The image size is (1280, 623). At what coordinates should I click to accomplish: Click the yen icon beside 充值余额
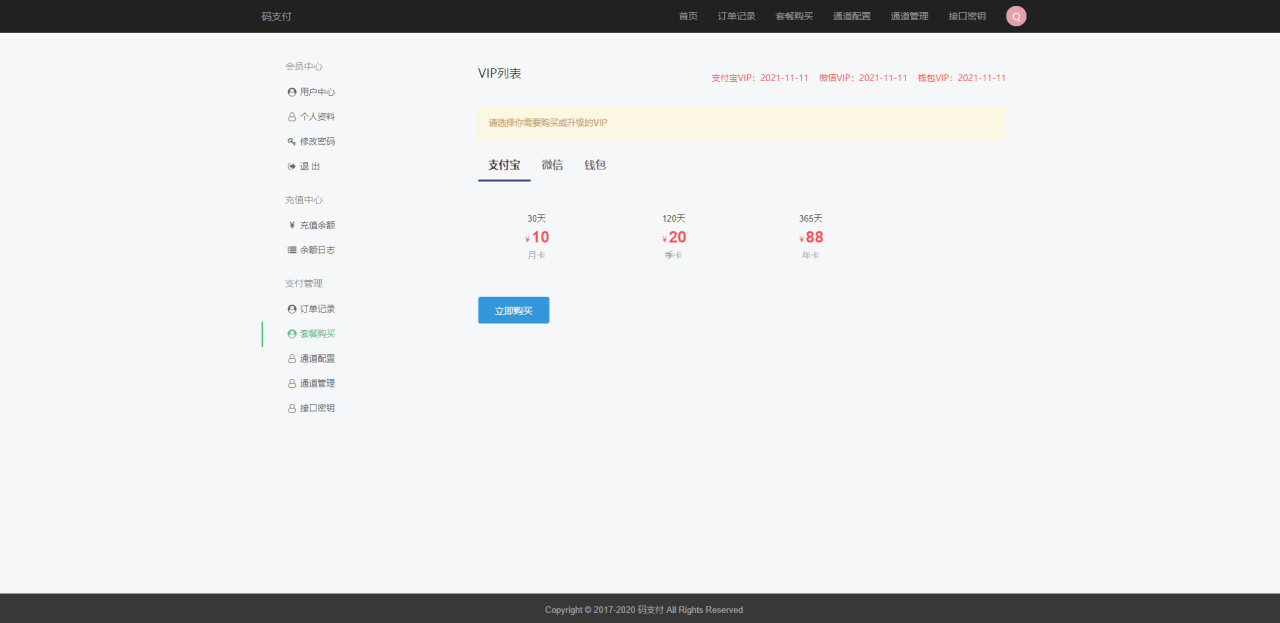click(x=292, y=225)
